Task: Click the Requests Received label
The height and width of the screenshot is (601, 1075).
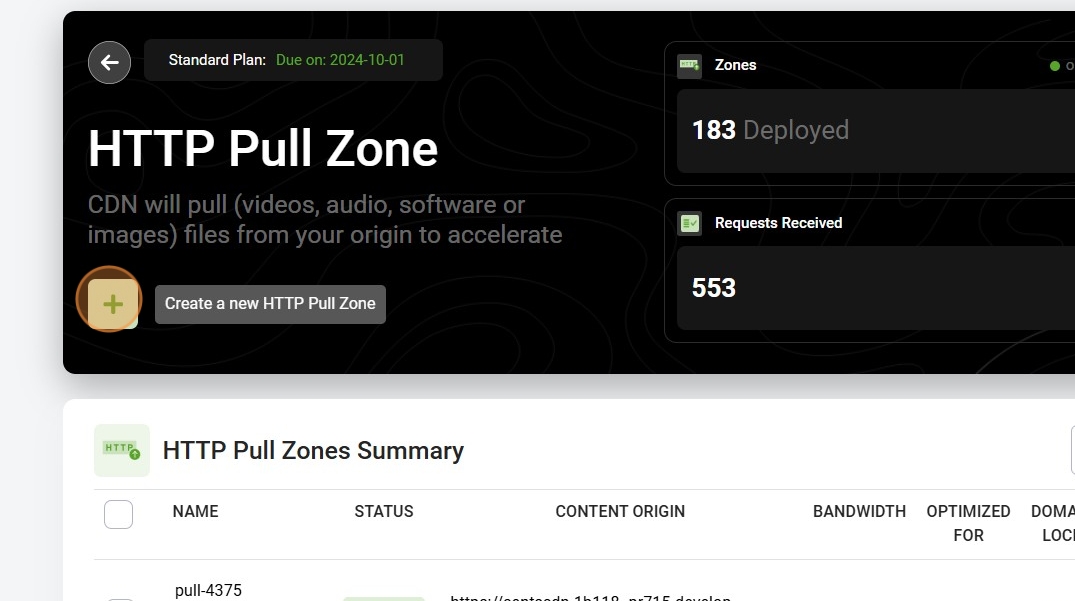Action: tap(778, 223)
